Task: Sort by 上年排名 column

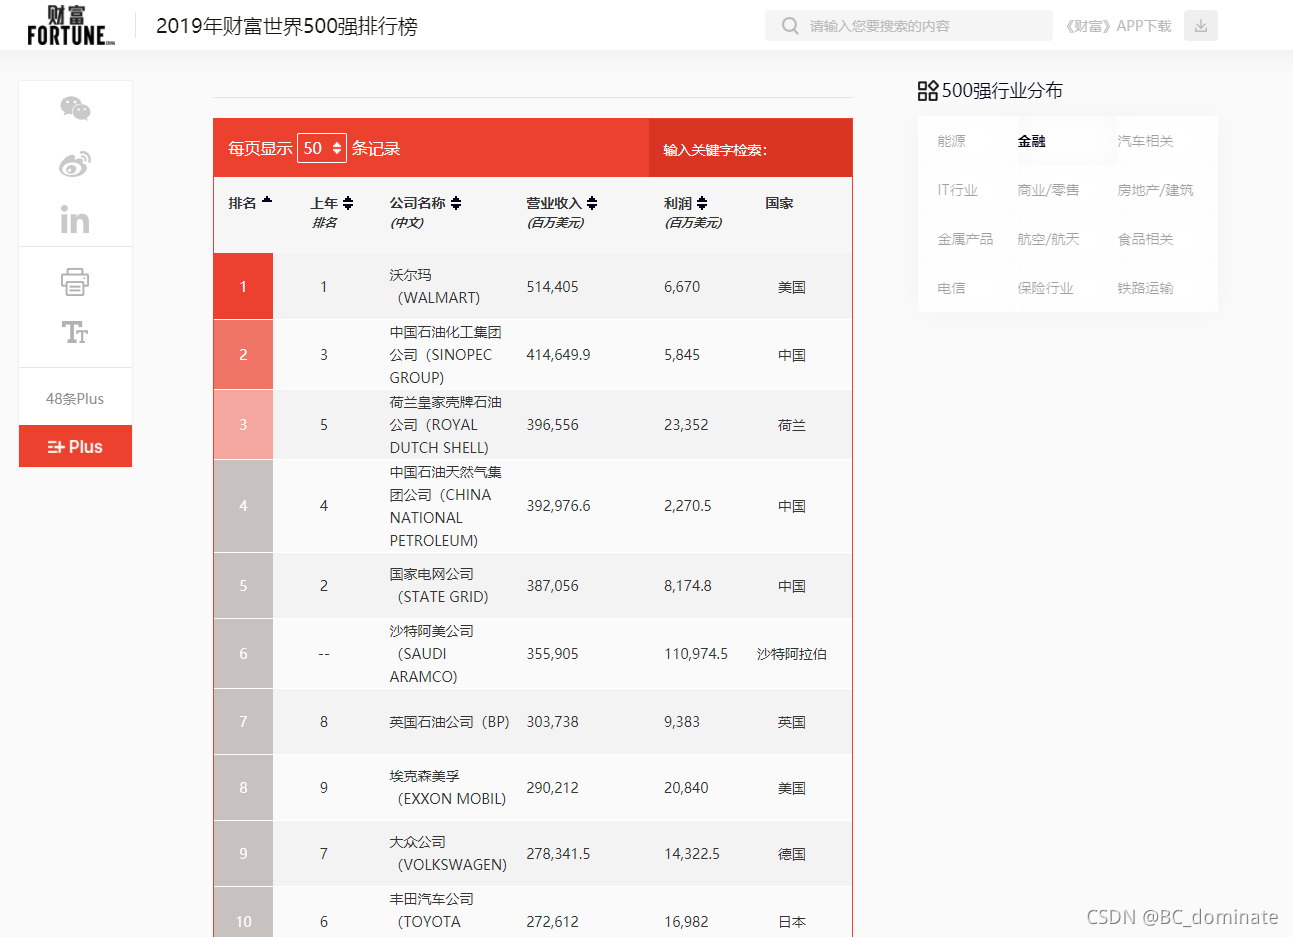Action: pos(348,203)
